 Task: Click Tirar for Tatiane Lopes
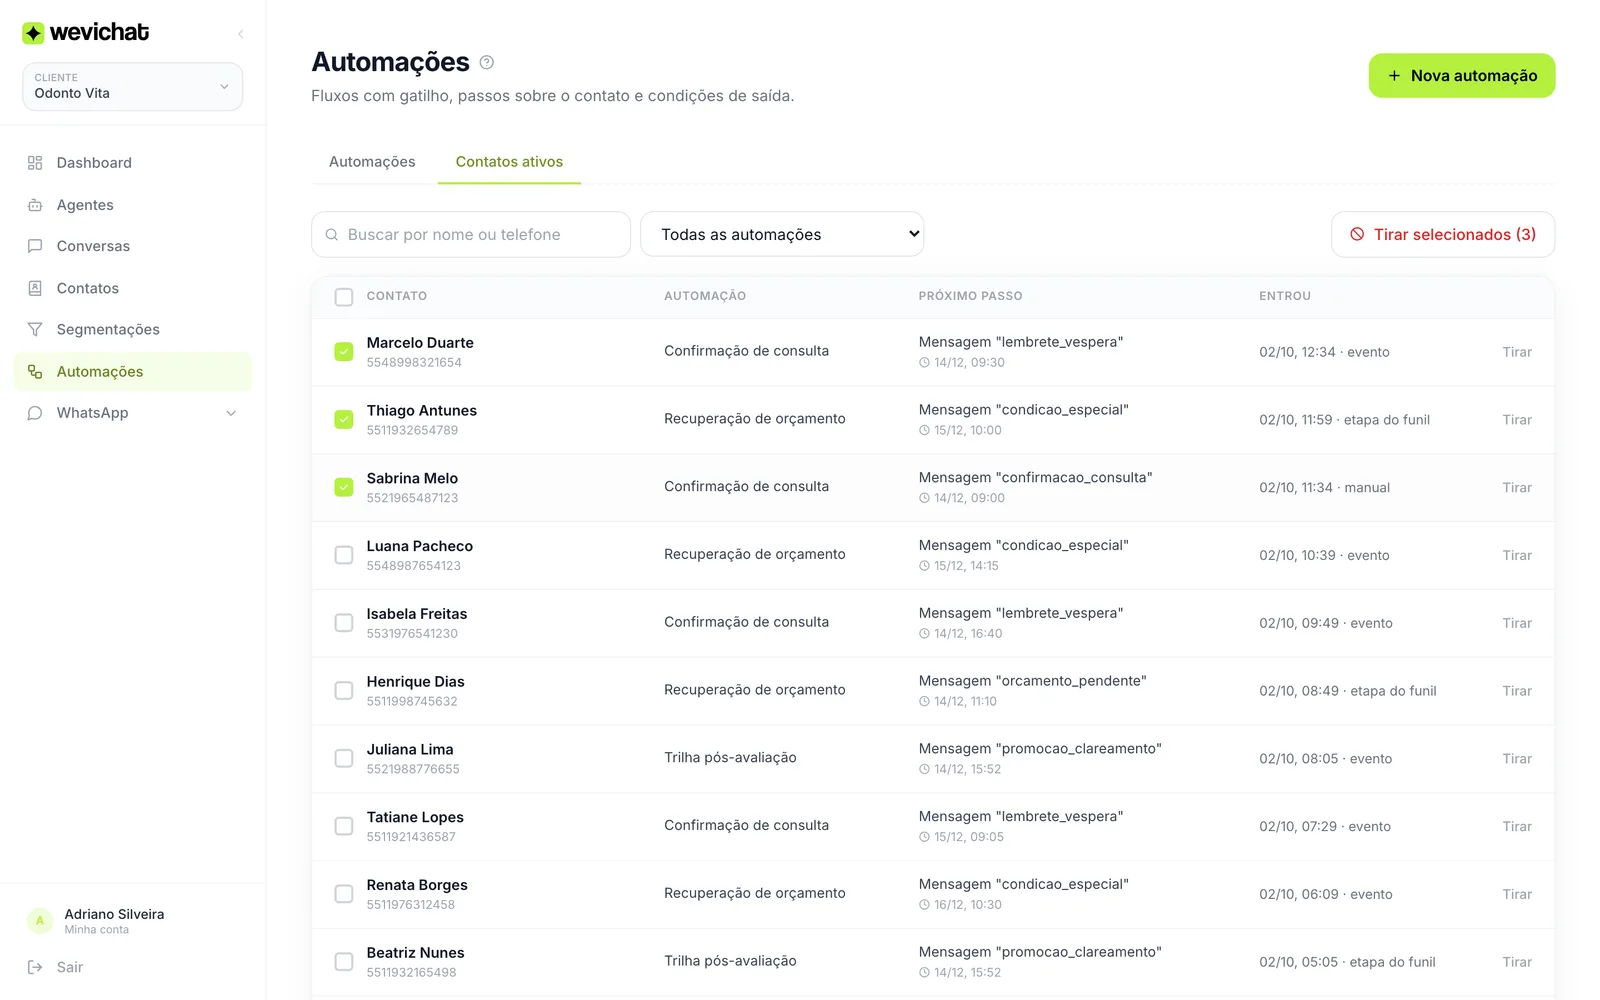pyautogui.click(x=1517, y=827)
